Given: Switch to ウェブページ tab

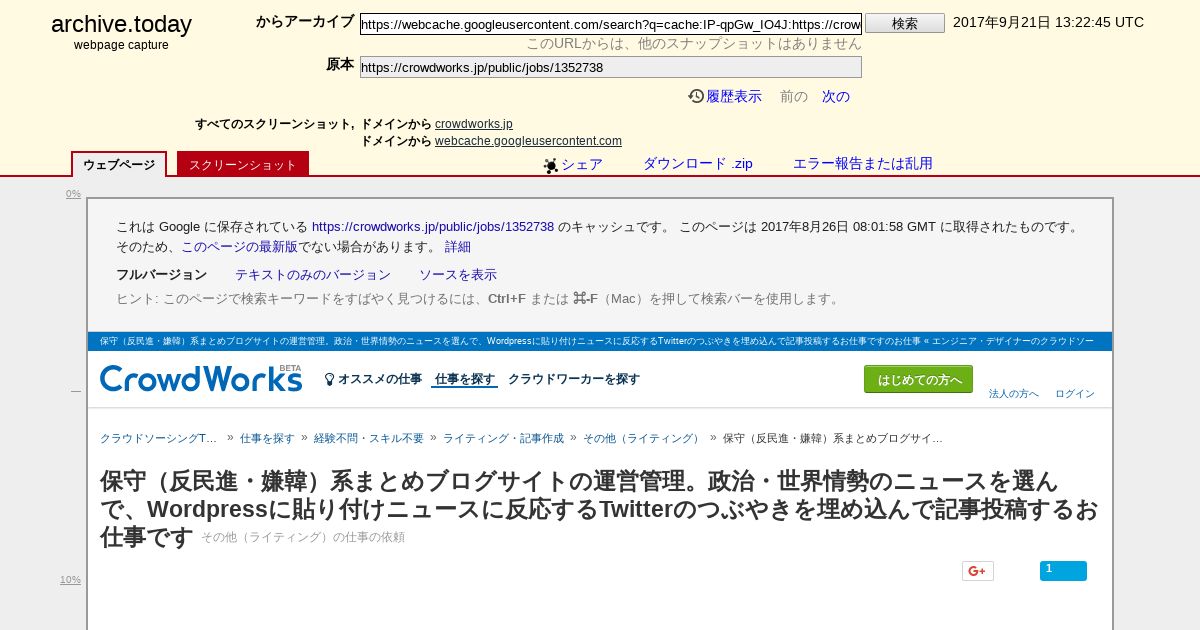Looking at the screenshot, I should pos(119,164).
